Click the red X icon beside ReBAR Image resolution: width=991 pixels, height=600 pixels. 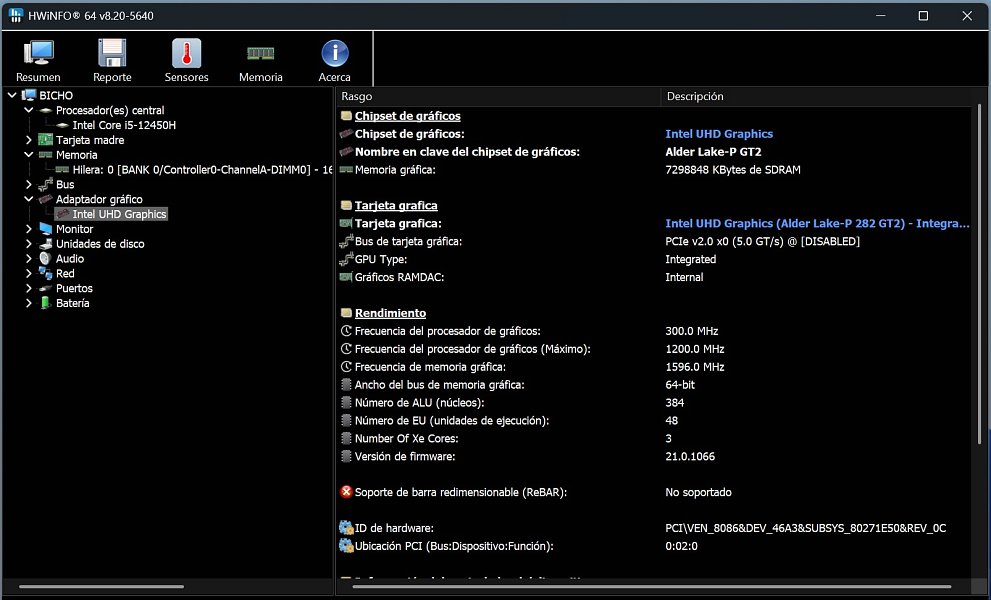pyautogui.click(x=346, y=492)
